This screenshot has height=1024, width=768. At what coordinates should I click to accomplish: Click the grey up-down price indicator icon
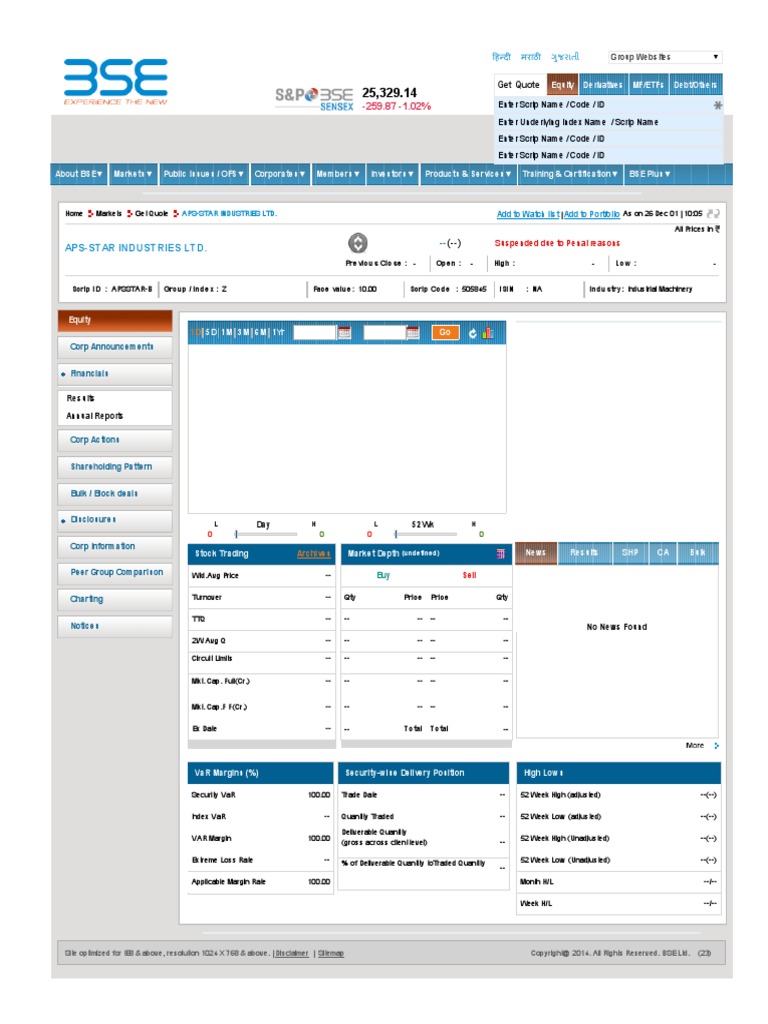[x=357, y=243]
